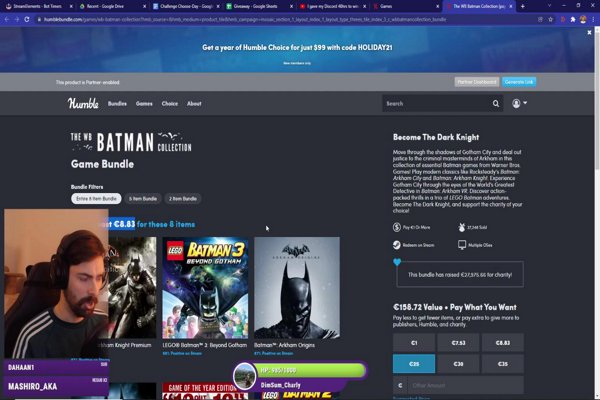Click LEGO Batman 3: Beyond Gotham title

(x=204, y=345)
